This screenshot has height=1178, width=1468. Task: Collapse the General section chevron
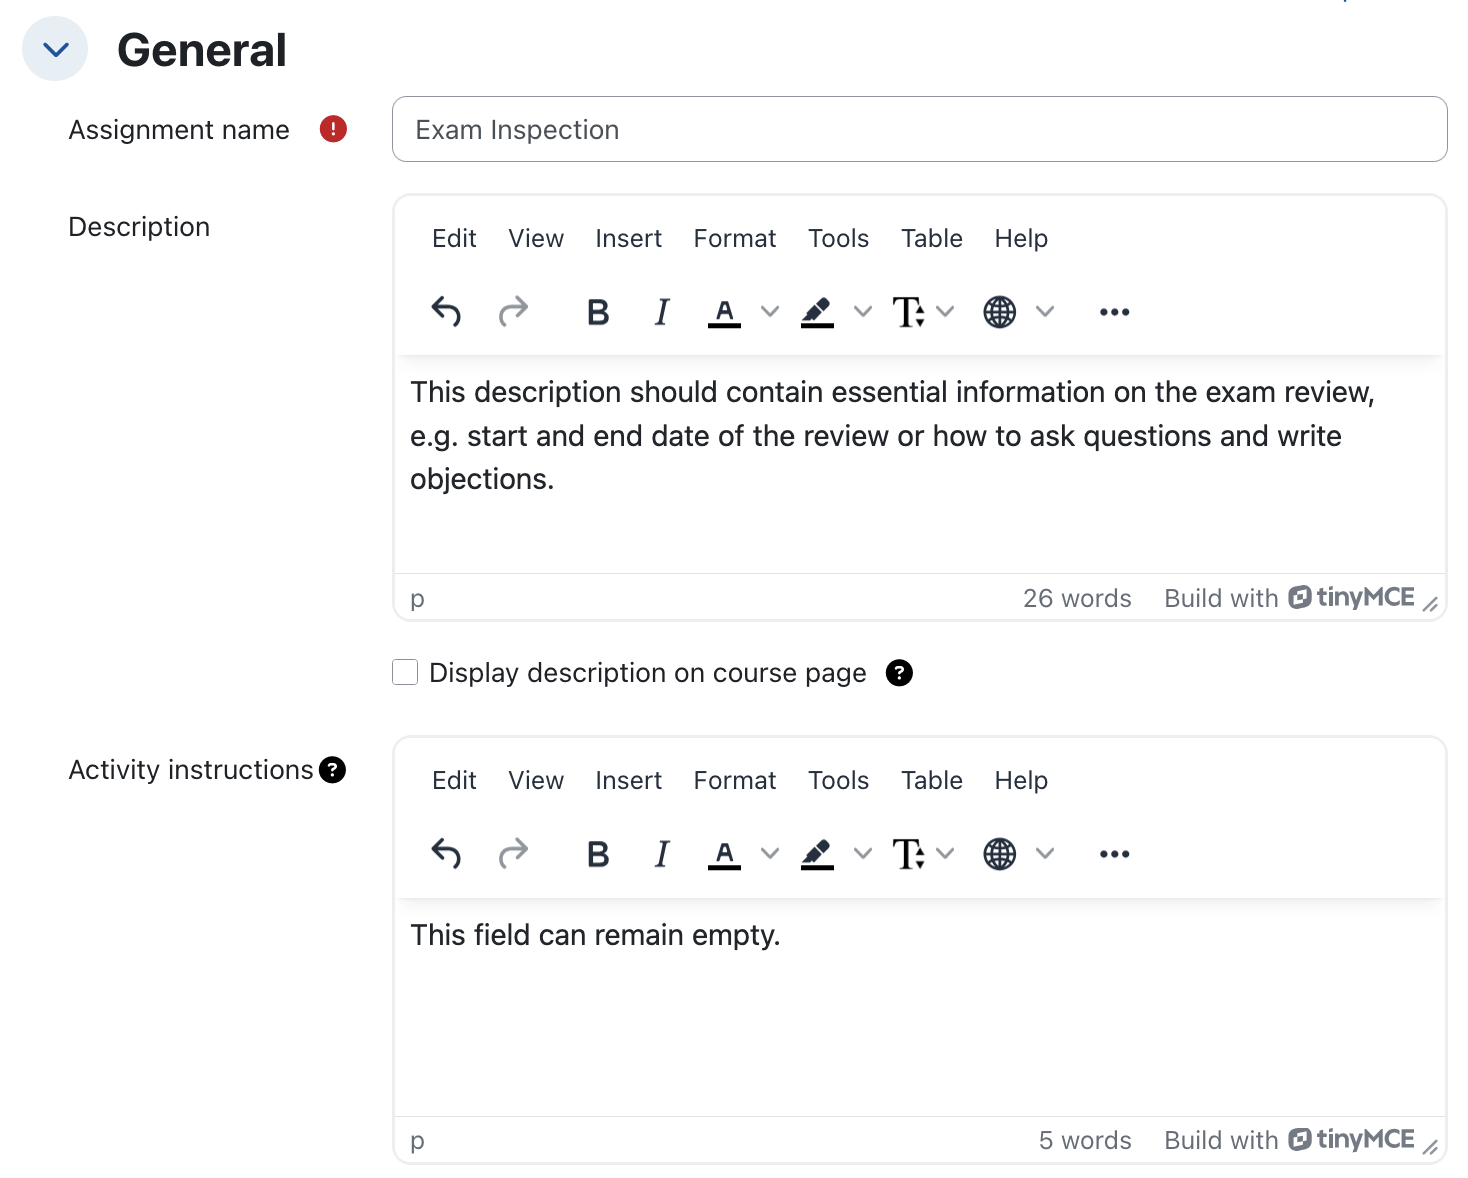click(x=55, y=49)
